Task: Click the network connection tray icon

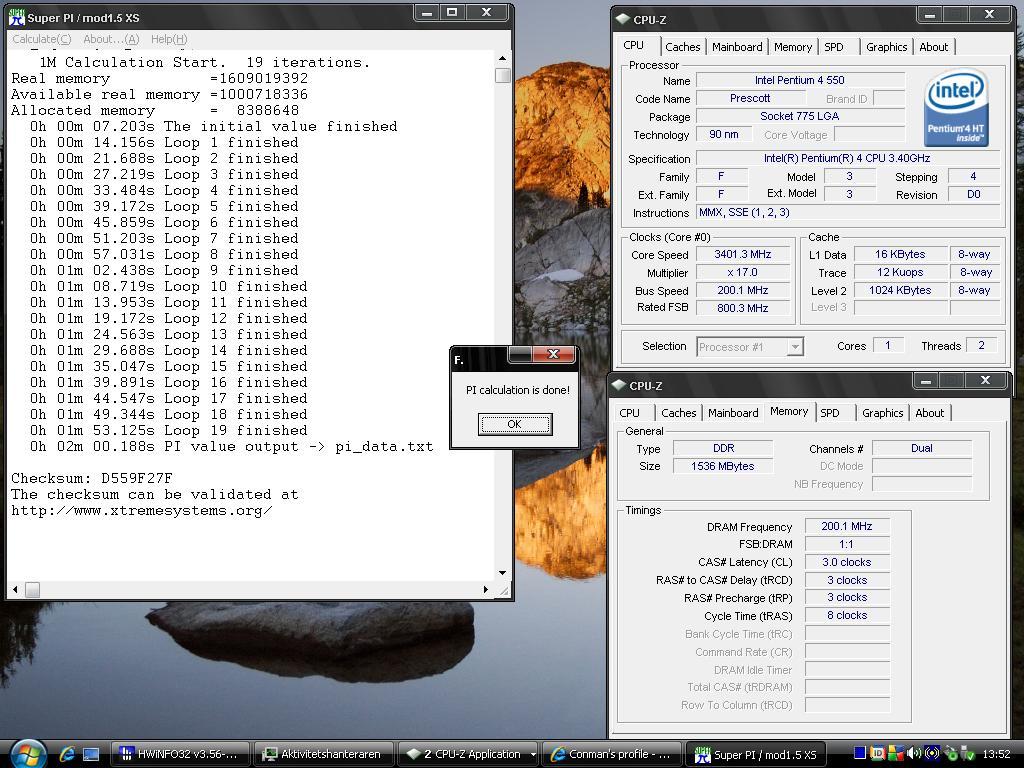Action: 950,754
